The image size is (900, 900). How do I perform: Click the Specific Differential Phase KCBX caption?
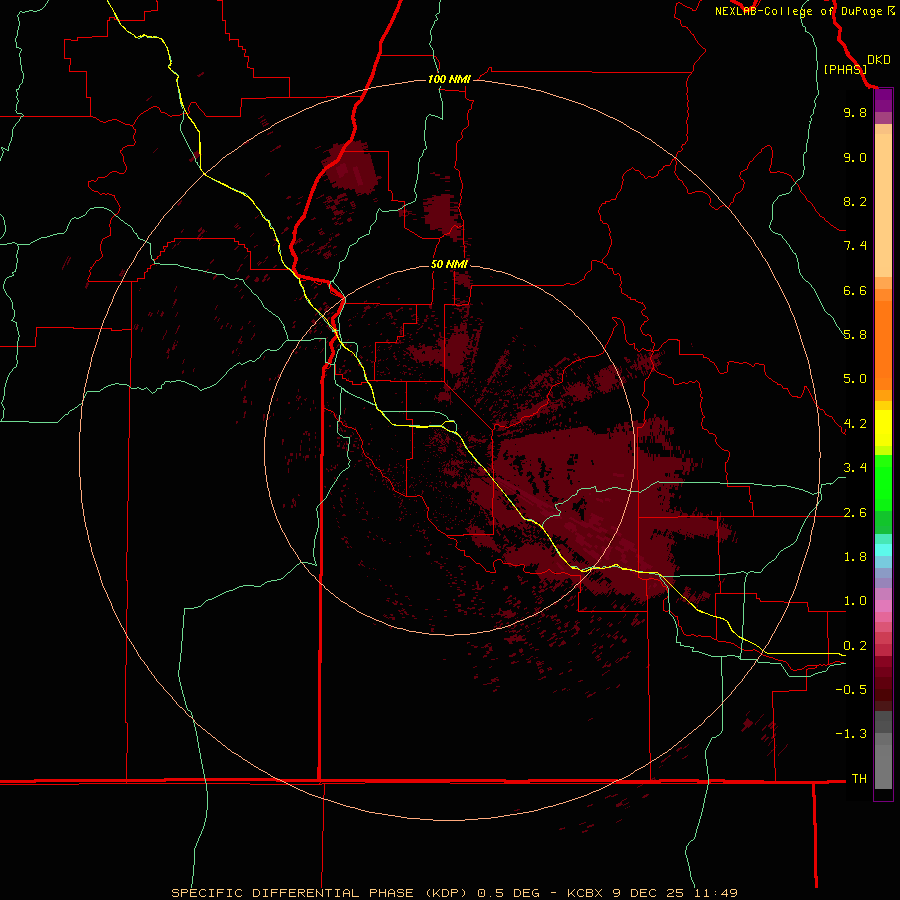tap(454, 893)
